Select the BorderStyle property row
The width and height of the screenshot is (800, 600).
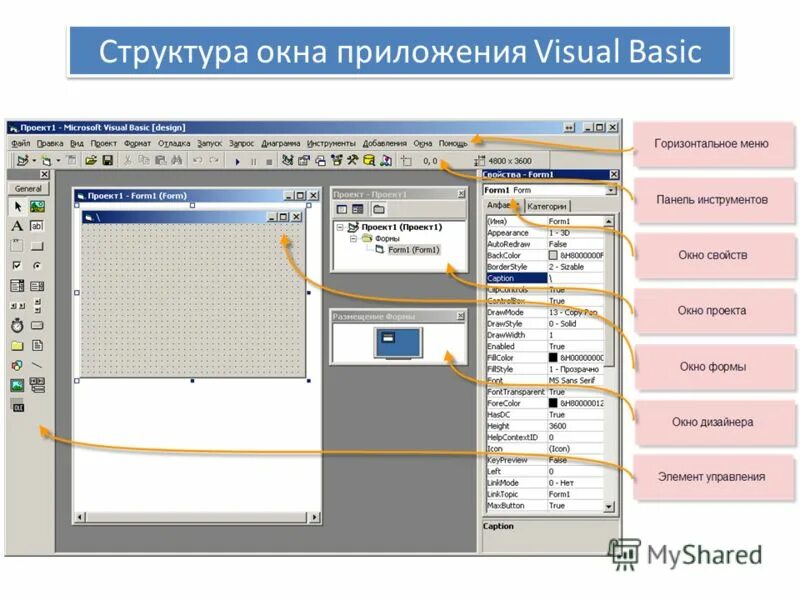[x=545, y=267]
